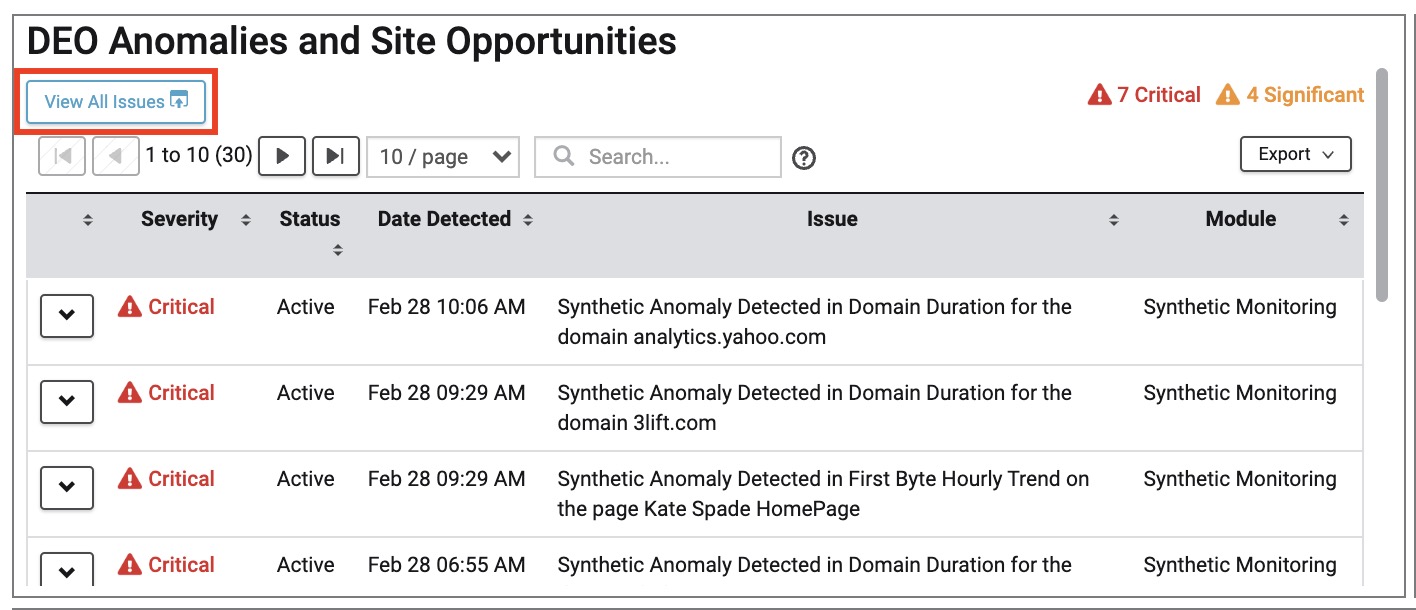The width and height of the screenshot is (1416, 610).
Task: Click the vertical scrollbar thumb
Action: (1382, 184)
